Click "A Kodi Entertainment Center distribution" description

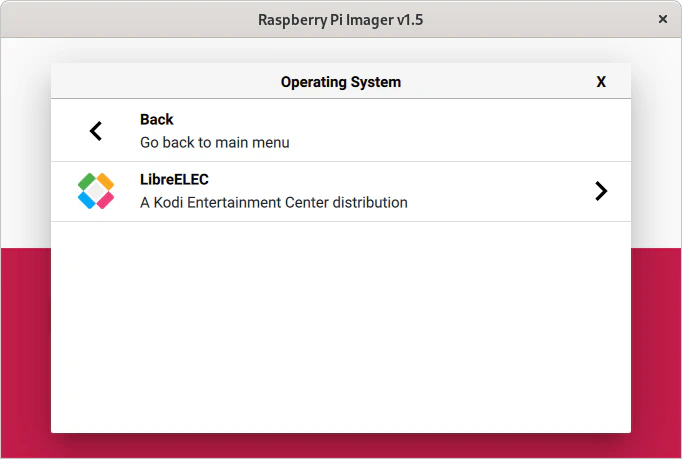point(274,202)
